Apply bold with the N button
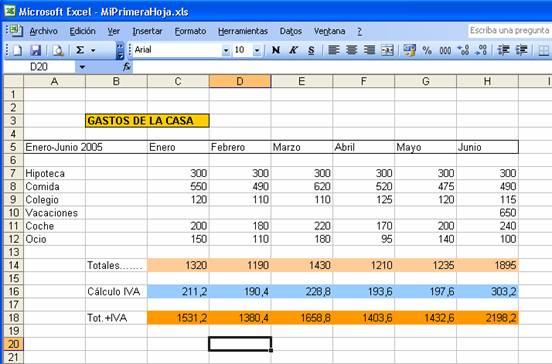This screenshot has height=364, width=552. pos(276,50)
